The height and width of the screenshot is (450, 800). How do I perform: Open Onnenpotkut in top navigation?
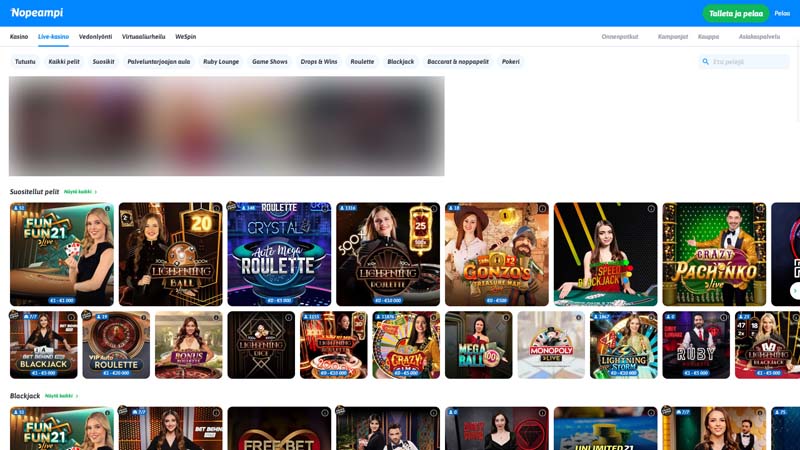(x=619, y=37)
